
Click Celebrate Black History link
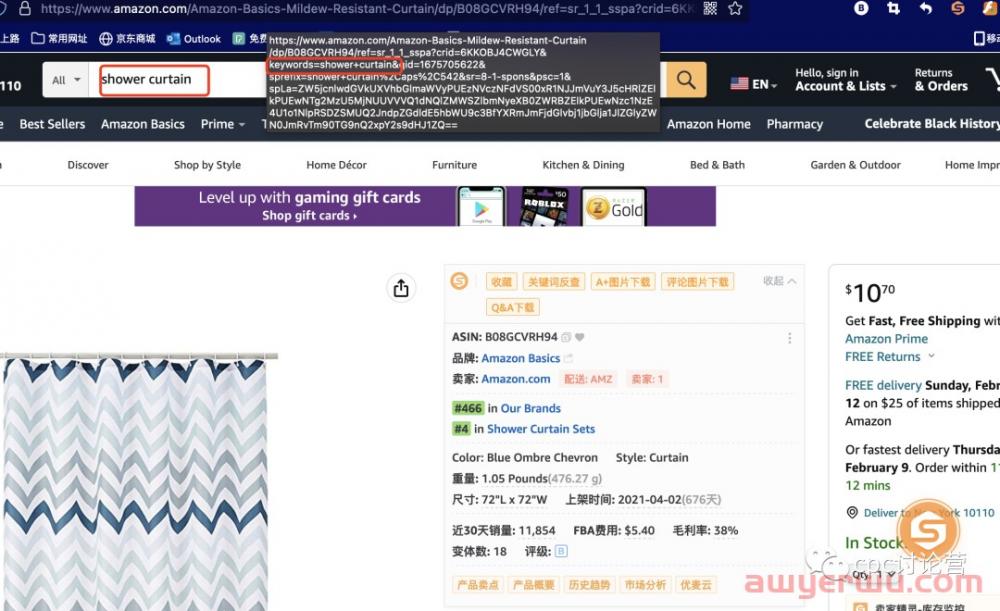932,124
